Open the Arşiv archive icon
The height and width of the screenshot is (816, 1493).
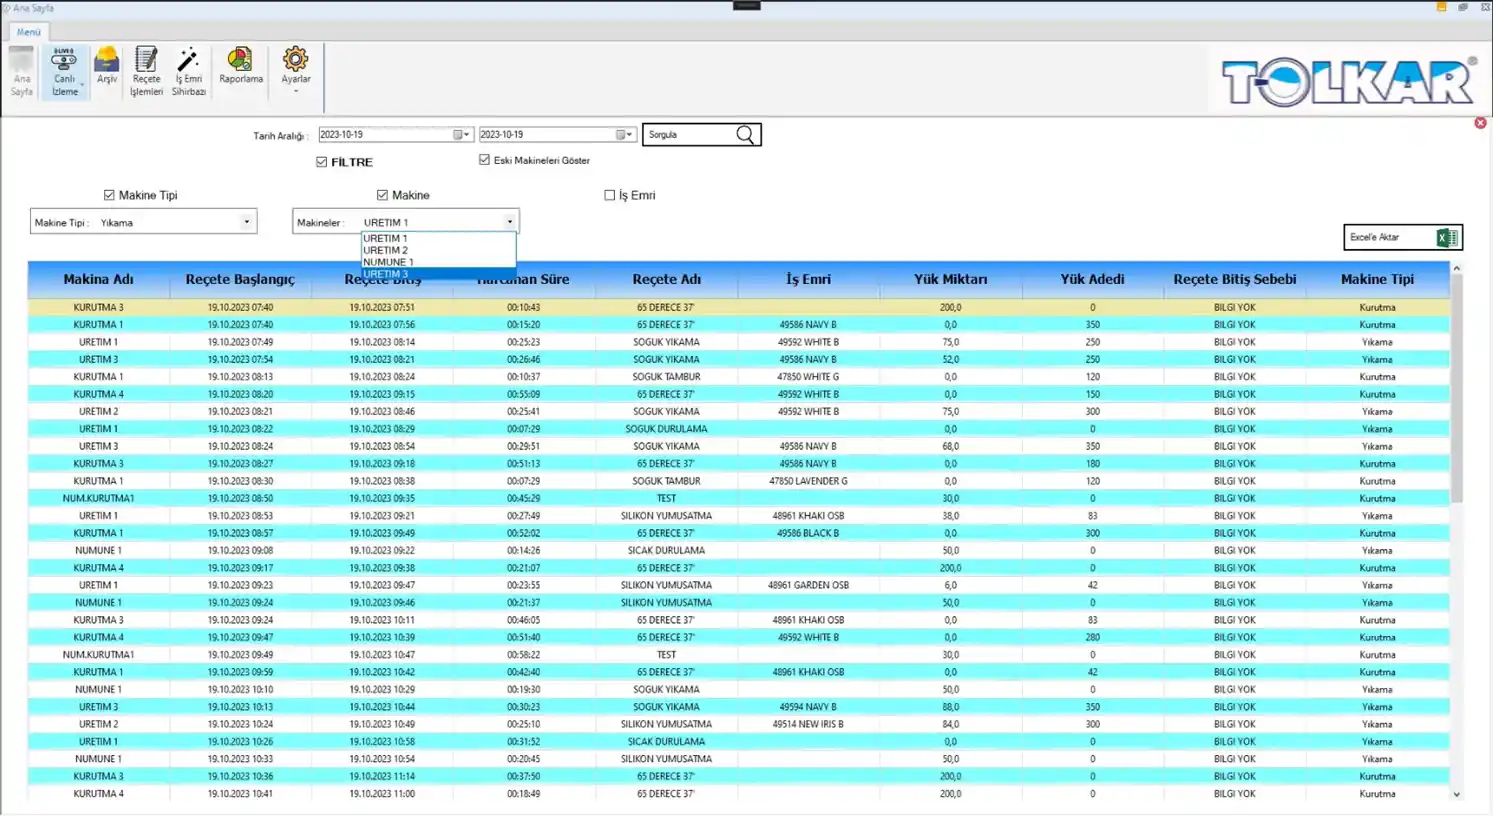[107, 66]
